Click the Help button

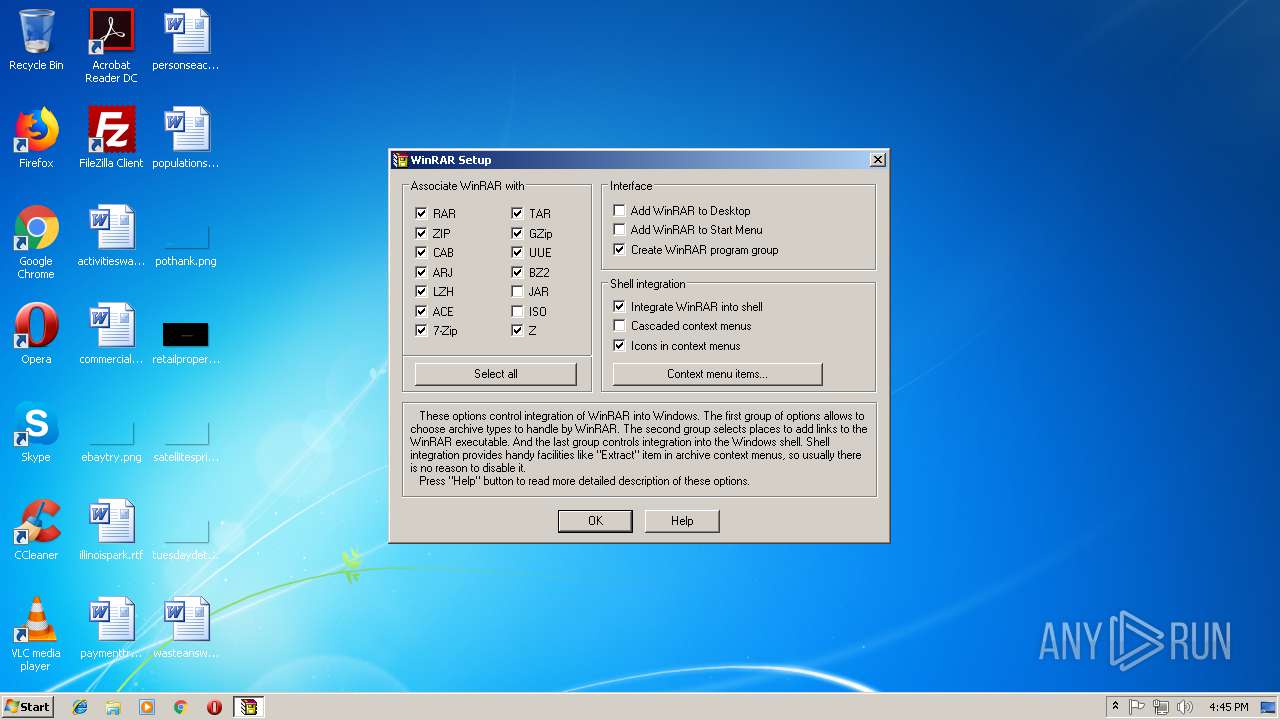pyautogui.click(x=682, y=521)
